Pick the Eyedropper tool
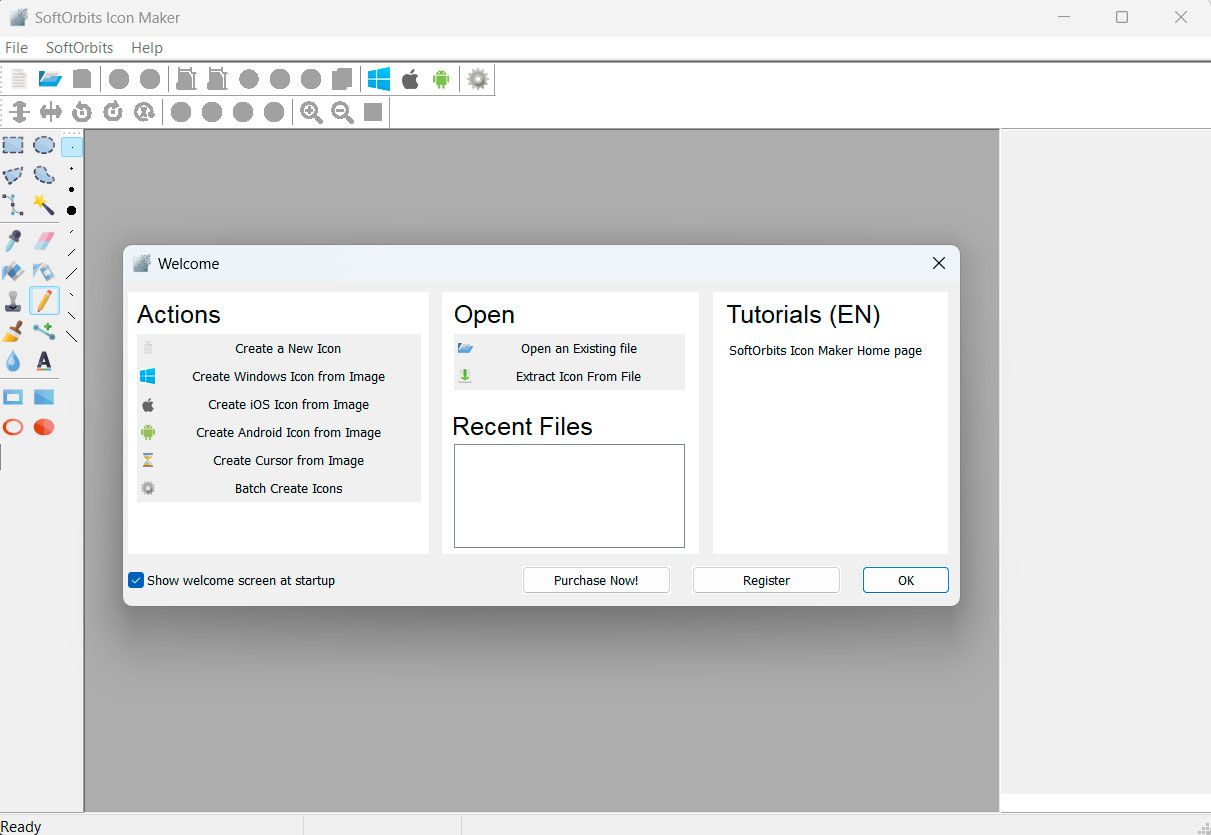This screenshot has width=1211, height=835. coord(14,240)
